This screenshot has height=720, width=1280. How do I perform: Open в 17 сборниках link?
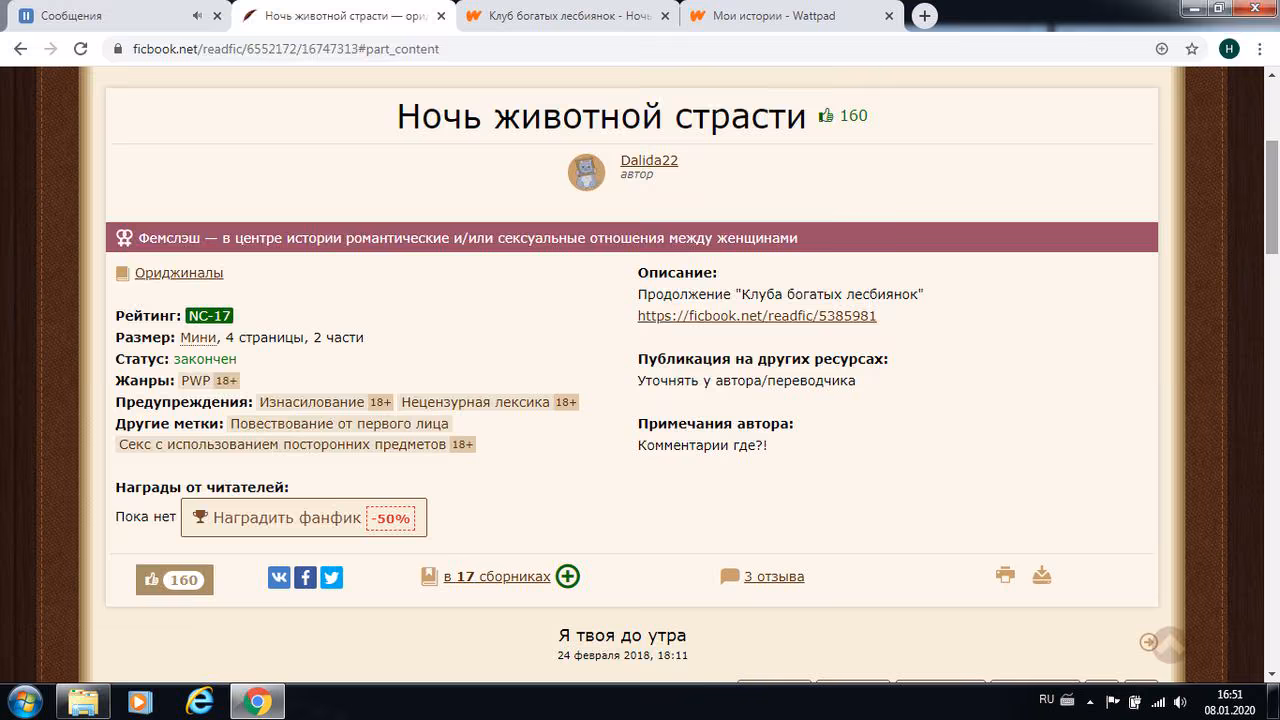coord(497,577)
